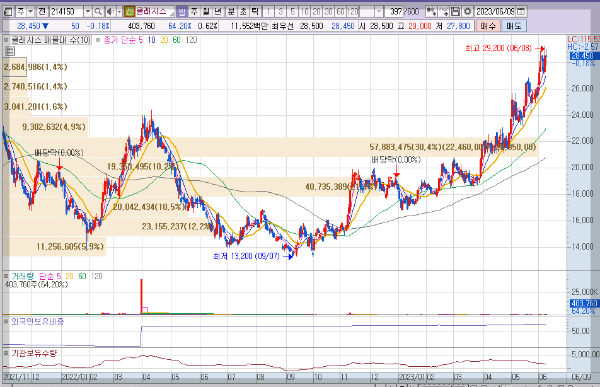Click the pink 매수 buy button
This screenshot has width=600, height=387.
[488, 26]
